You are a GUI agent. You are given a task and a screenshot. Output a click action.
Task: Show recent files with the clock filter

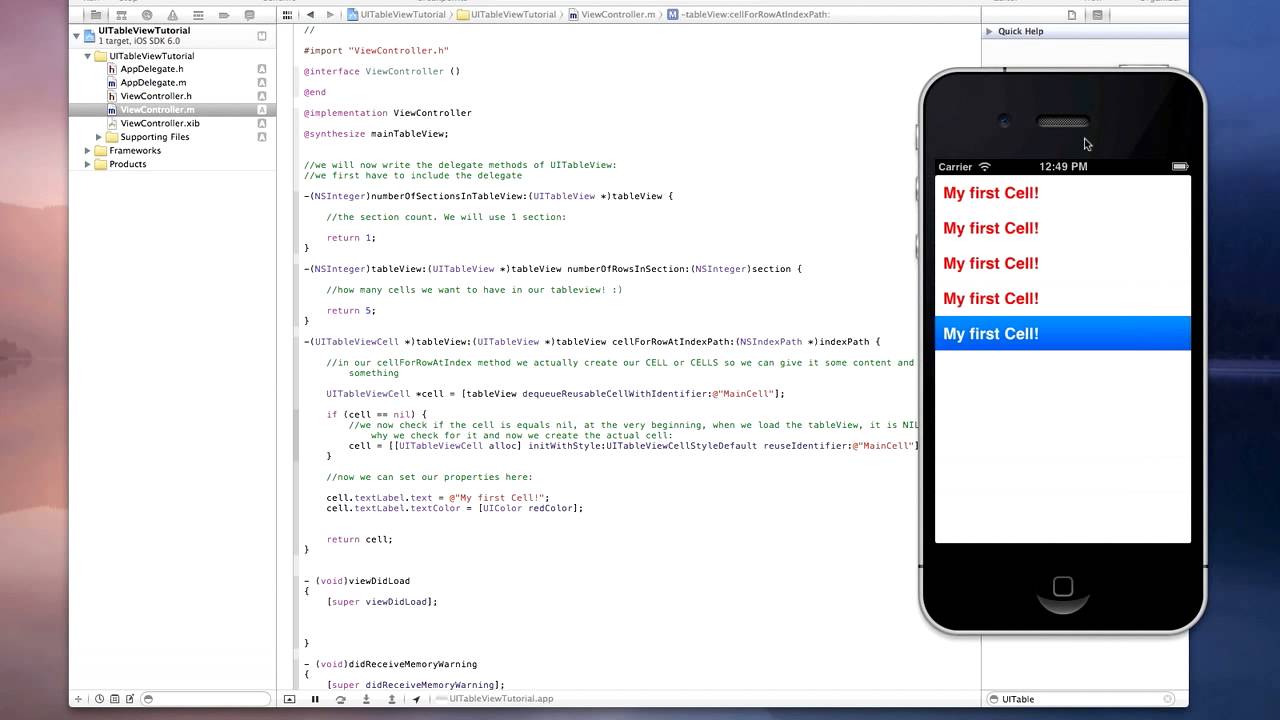(x=100, y=699)
